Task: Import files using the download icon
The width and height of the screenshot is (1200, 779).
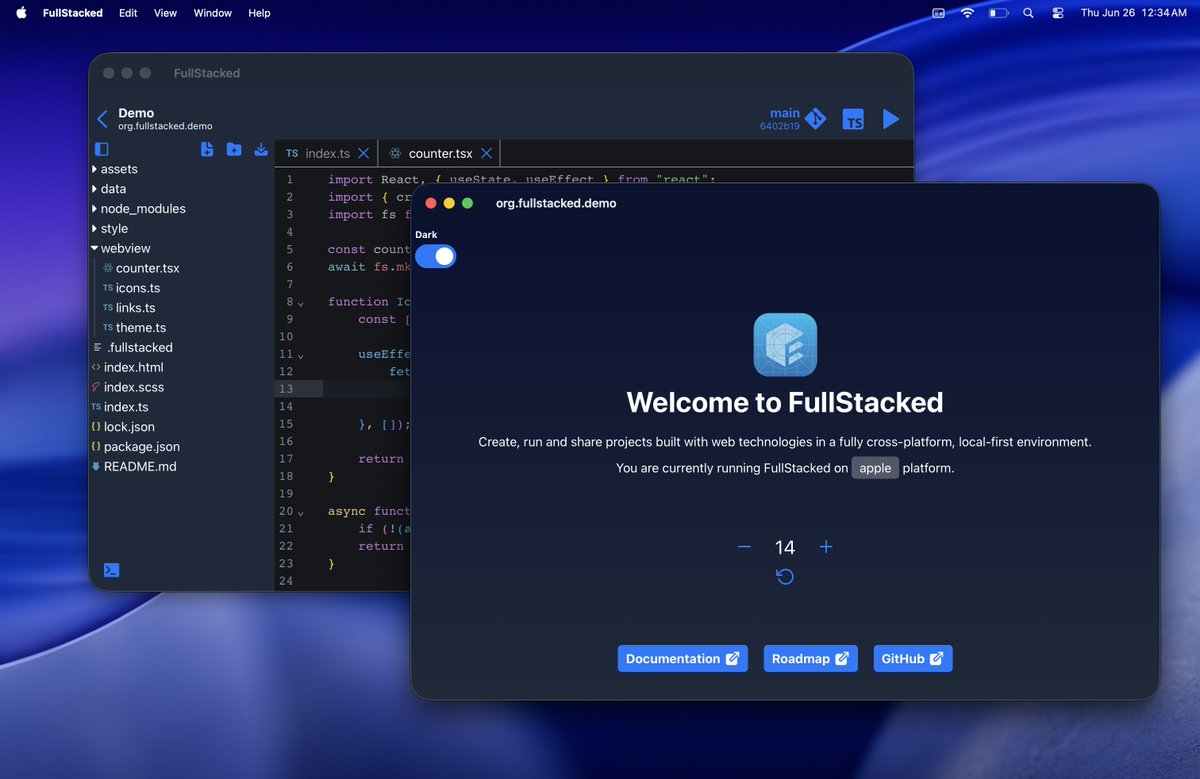Action: (261, 149)
